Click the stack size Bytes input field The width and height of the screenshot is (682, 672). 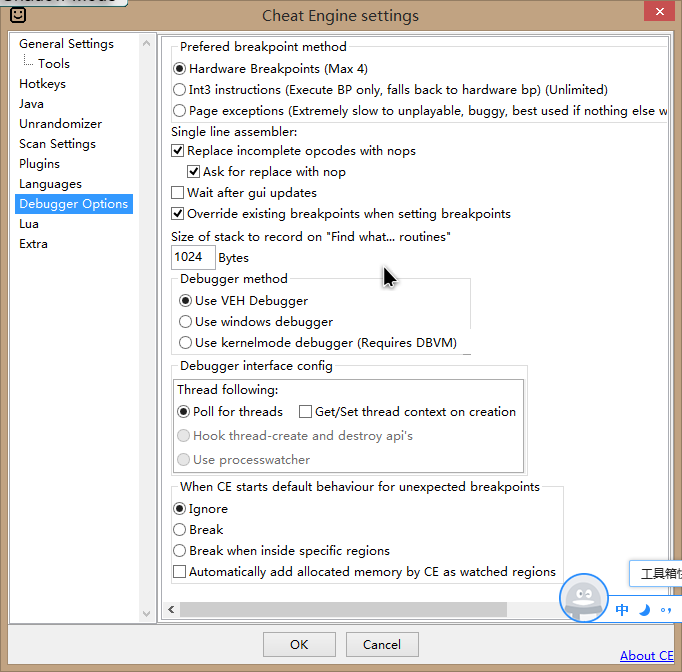tap(192, 258)
